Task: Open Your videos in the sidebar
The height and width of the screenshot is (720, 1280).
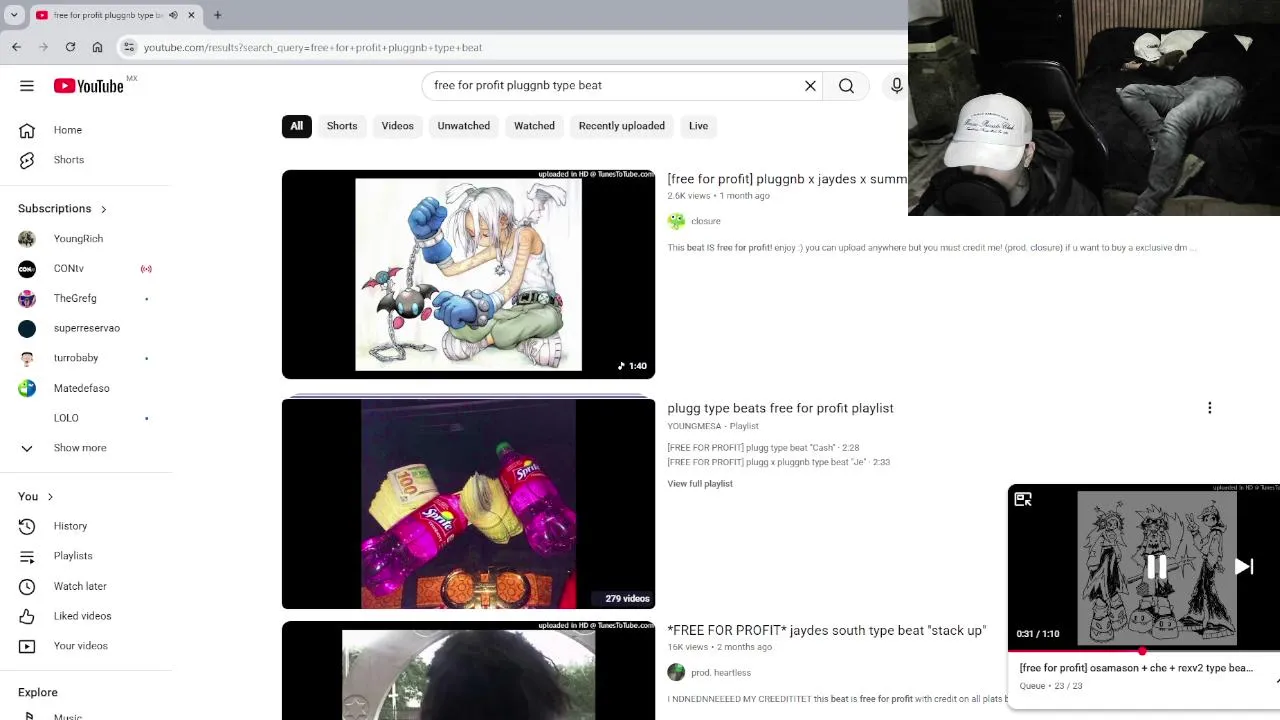Action: tap(80, 646)
